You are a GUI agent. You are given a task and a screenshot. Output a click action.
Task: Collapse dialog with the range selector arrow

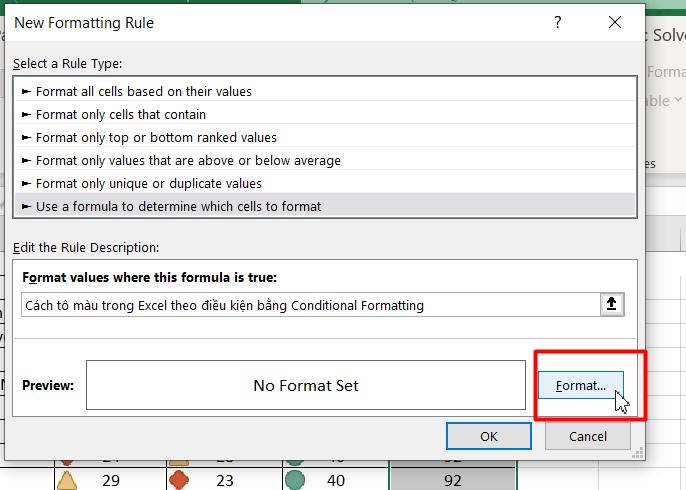click(612, 304)
